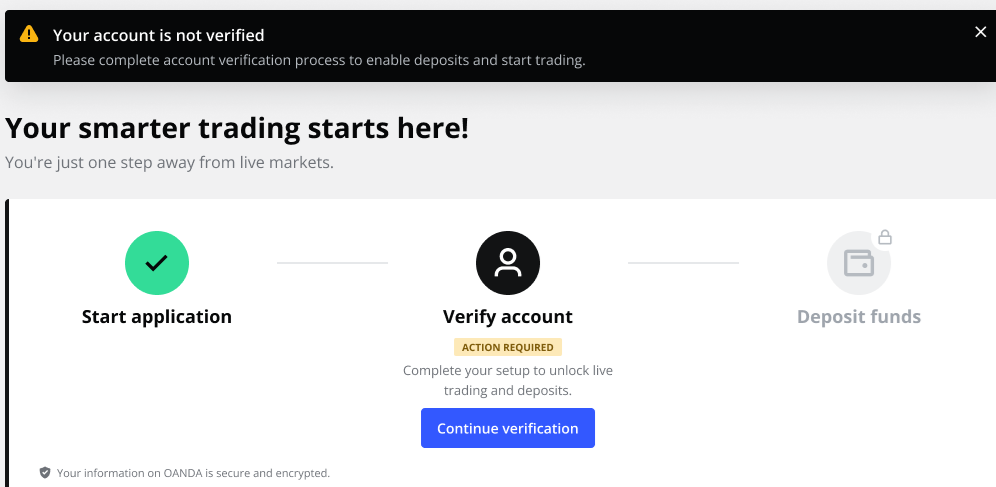Dismiss the account not verified banner

[980, 32]
